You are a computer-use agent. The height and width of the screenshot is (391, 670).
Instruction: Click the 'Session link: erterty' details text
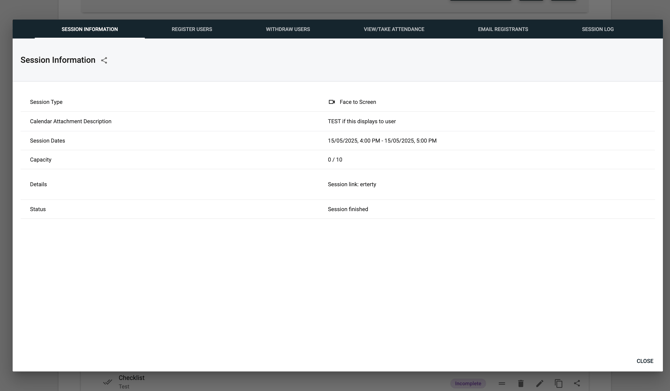click(352, 185)
